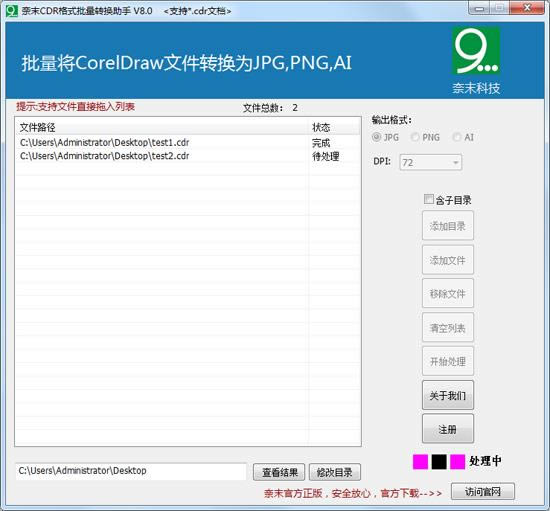Screen dimensions: 550x511
Task: Click the 奈末科技 green logo
Action: 476,51
